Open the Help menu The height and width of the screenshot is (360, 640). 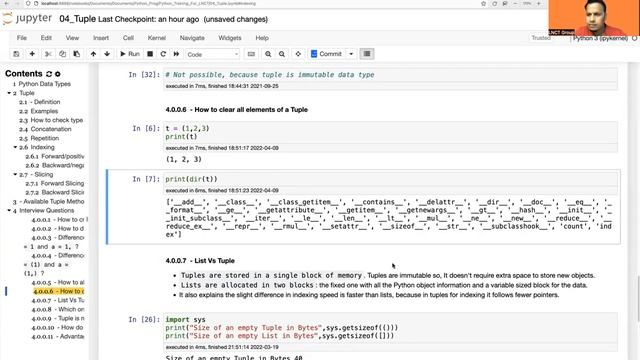coord(262,38)
